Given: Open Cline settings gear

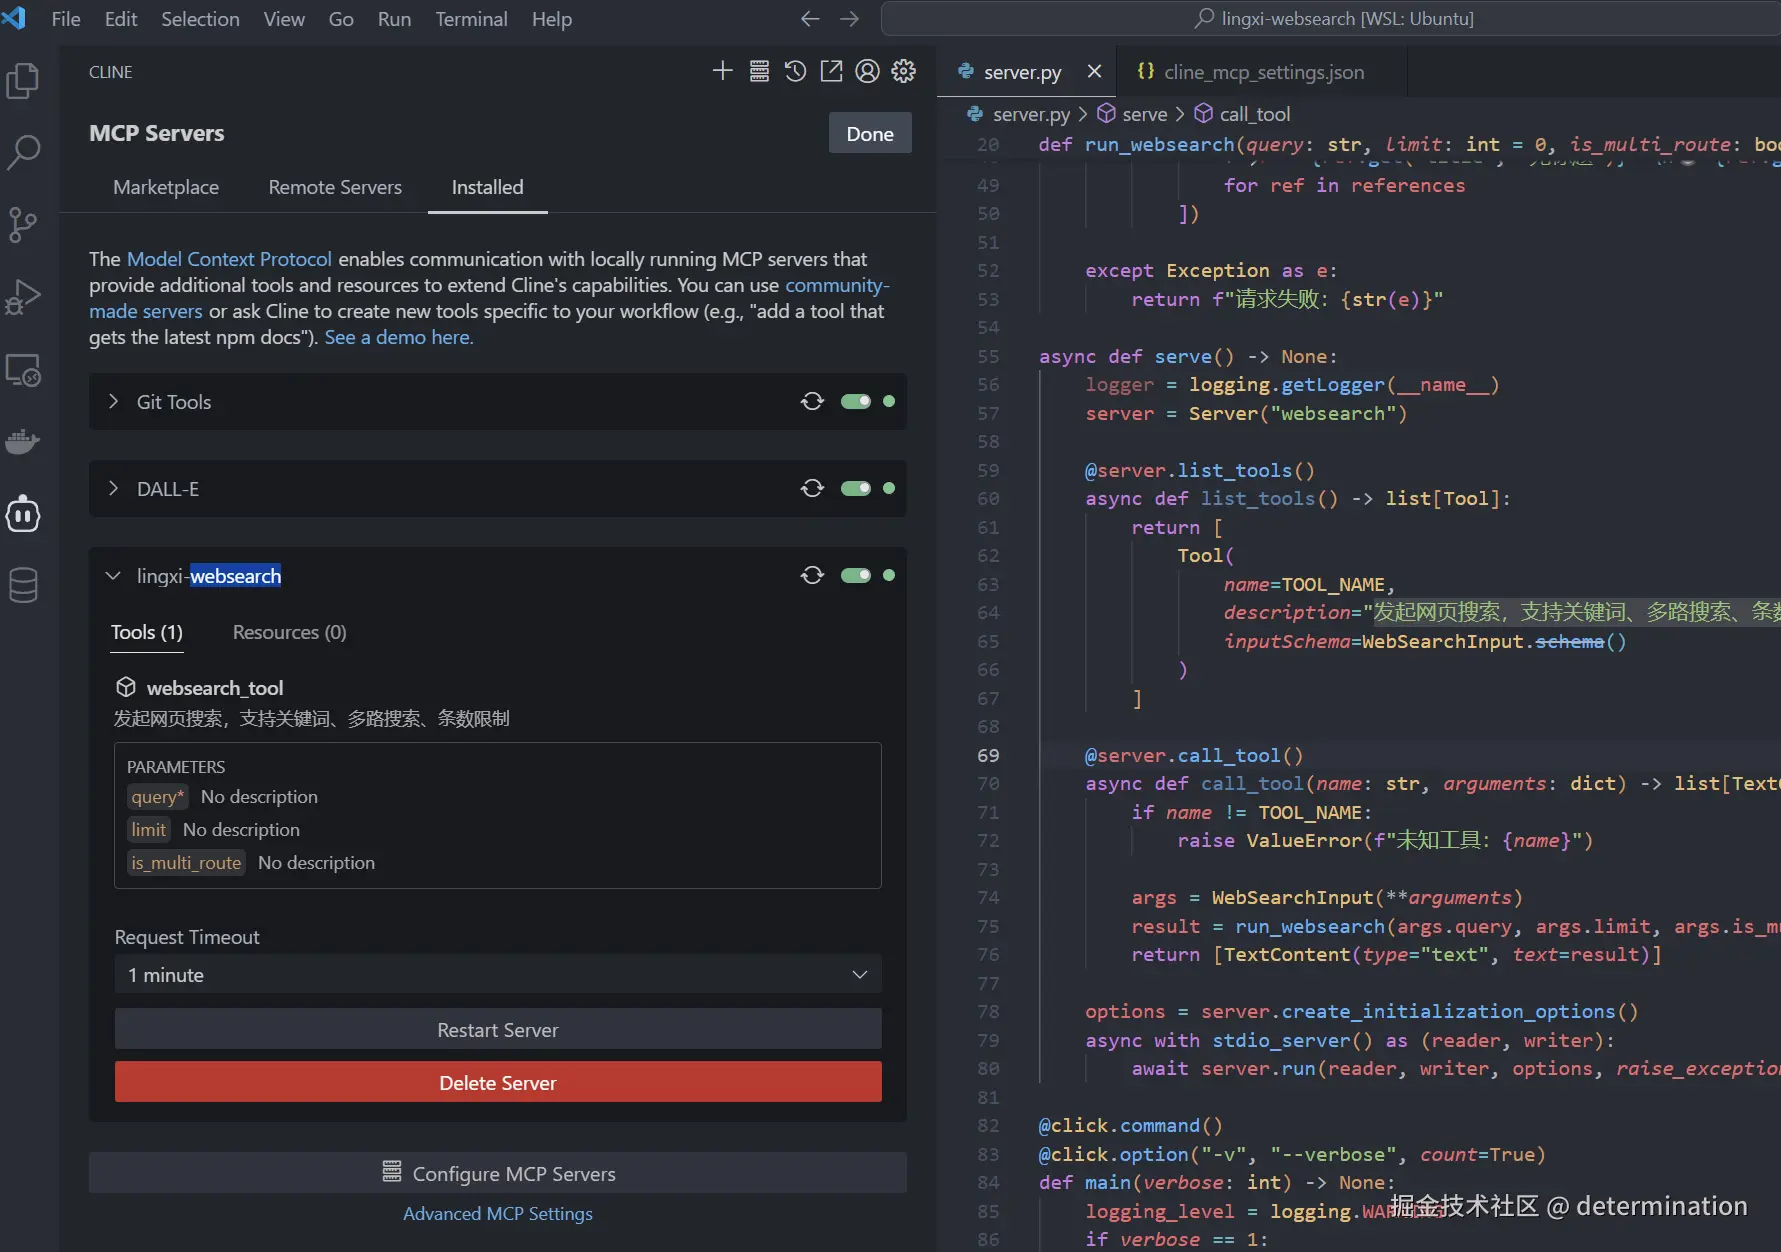Looking at the screenshot, I should [903, 71].
